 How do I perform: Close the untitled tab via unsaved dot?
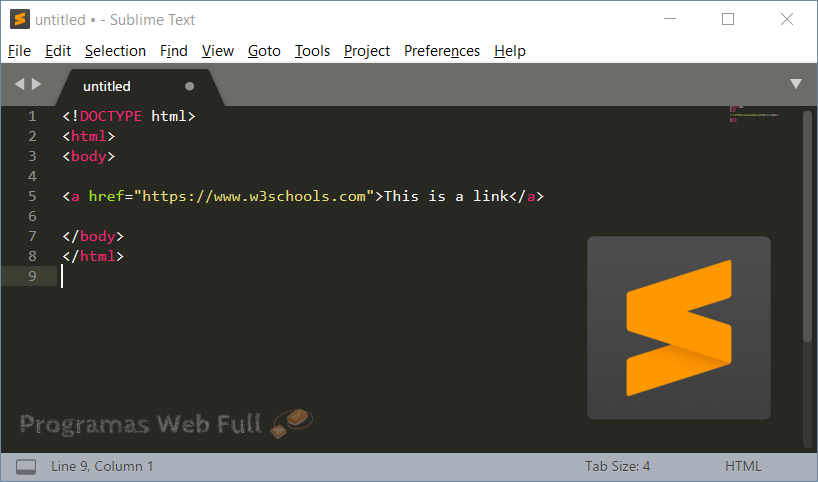coord(189,86)
